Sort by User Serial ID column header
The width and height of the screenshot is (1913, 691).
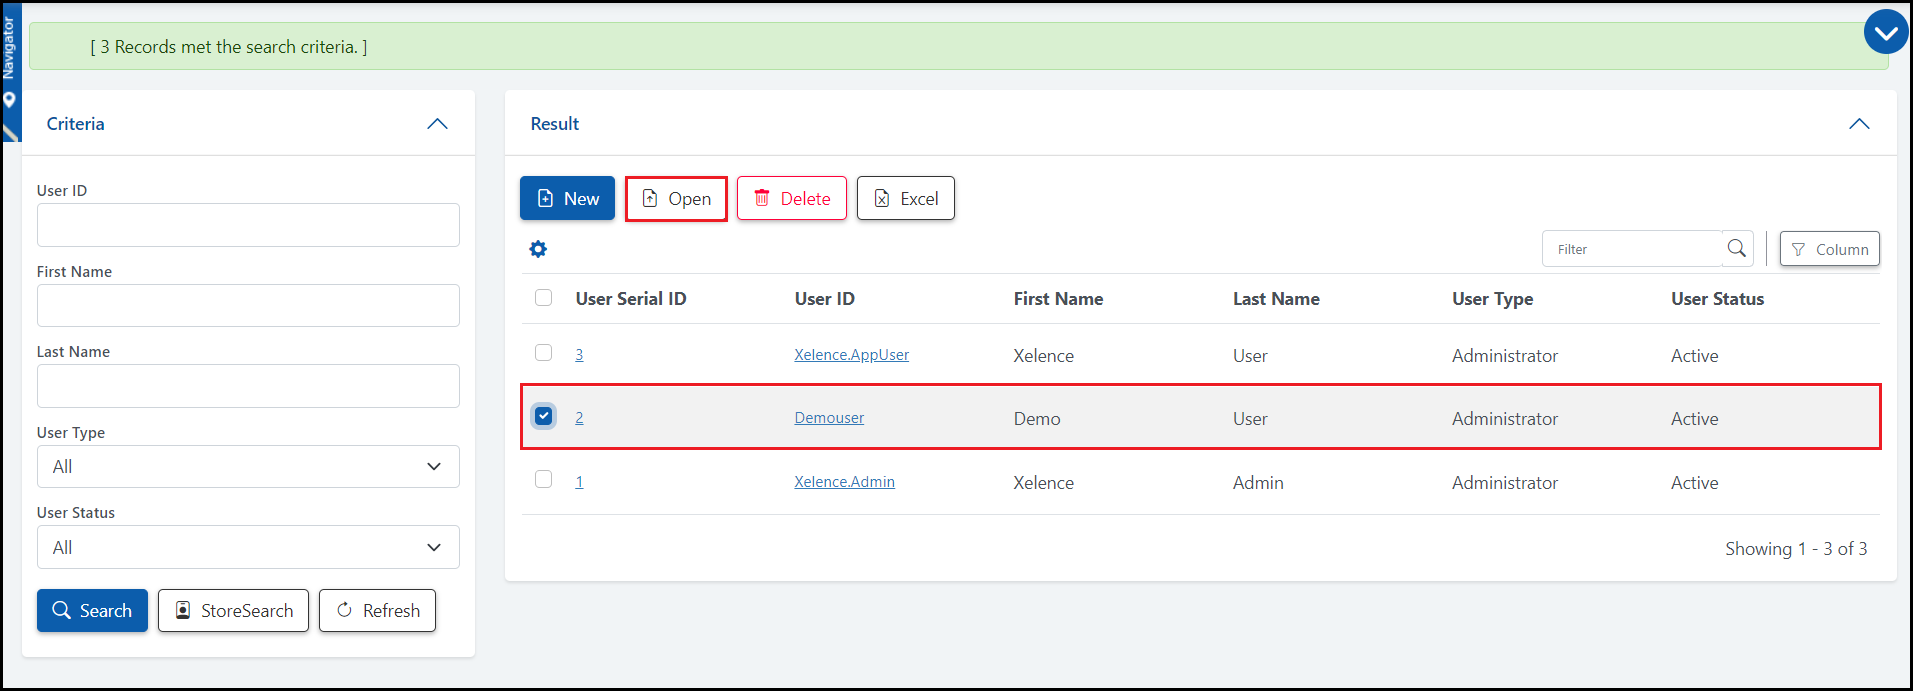tap(631, 299)
